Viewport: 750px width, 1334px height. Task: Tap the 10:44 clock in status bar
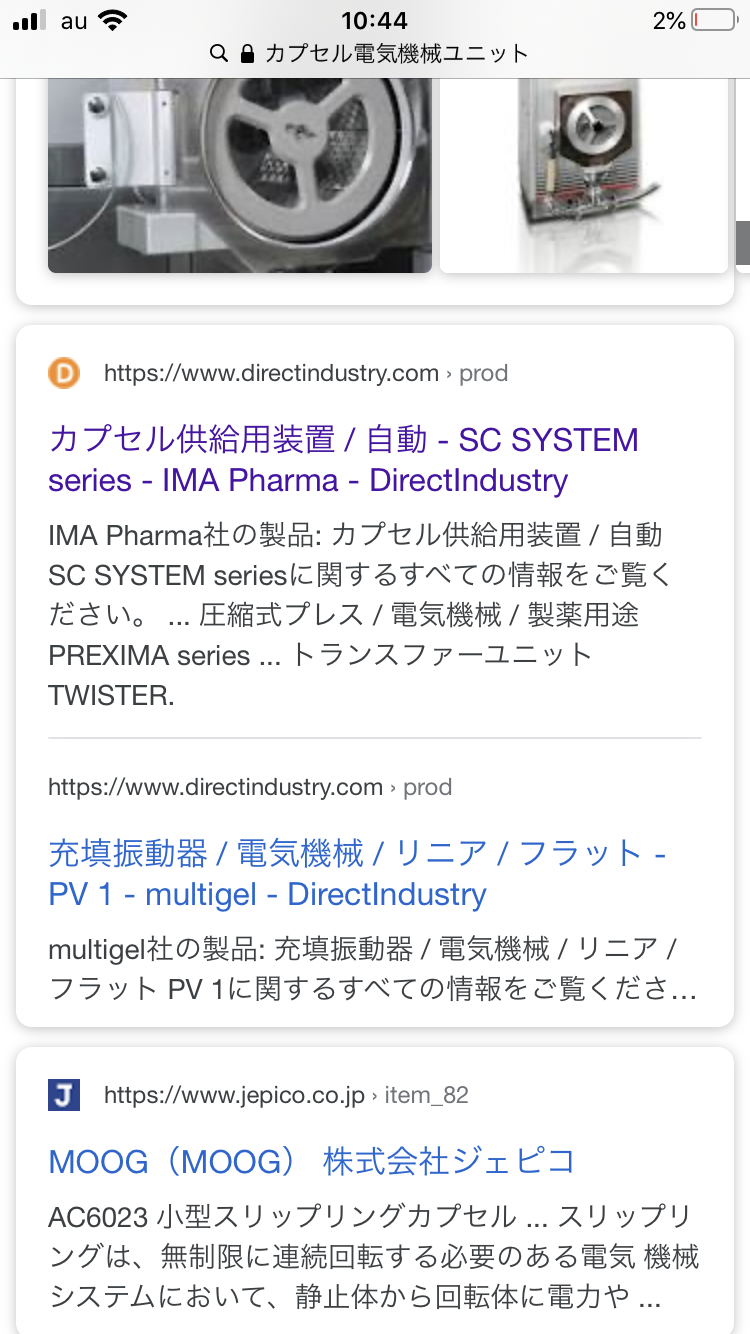pos(374,20)
